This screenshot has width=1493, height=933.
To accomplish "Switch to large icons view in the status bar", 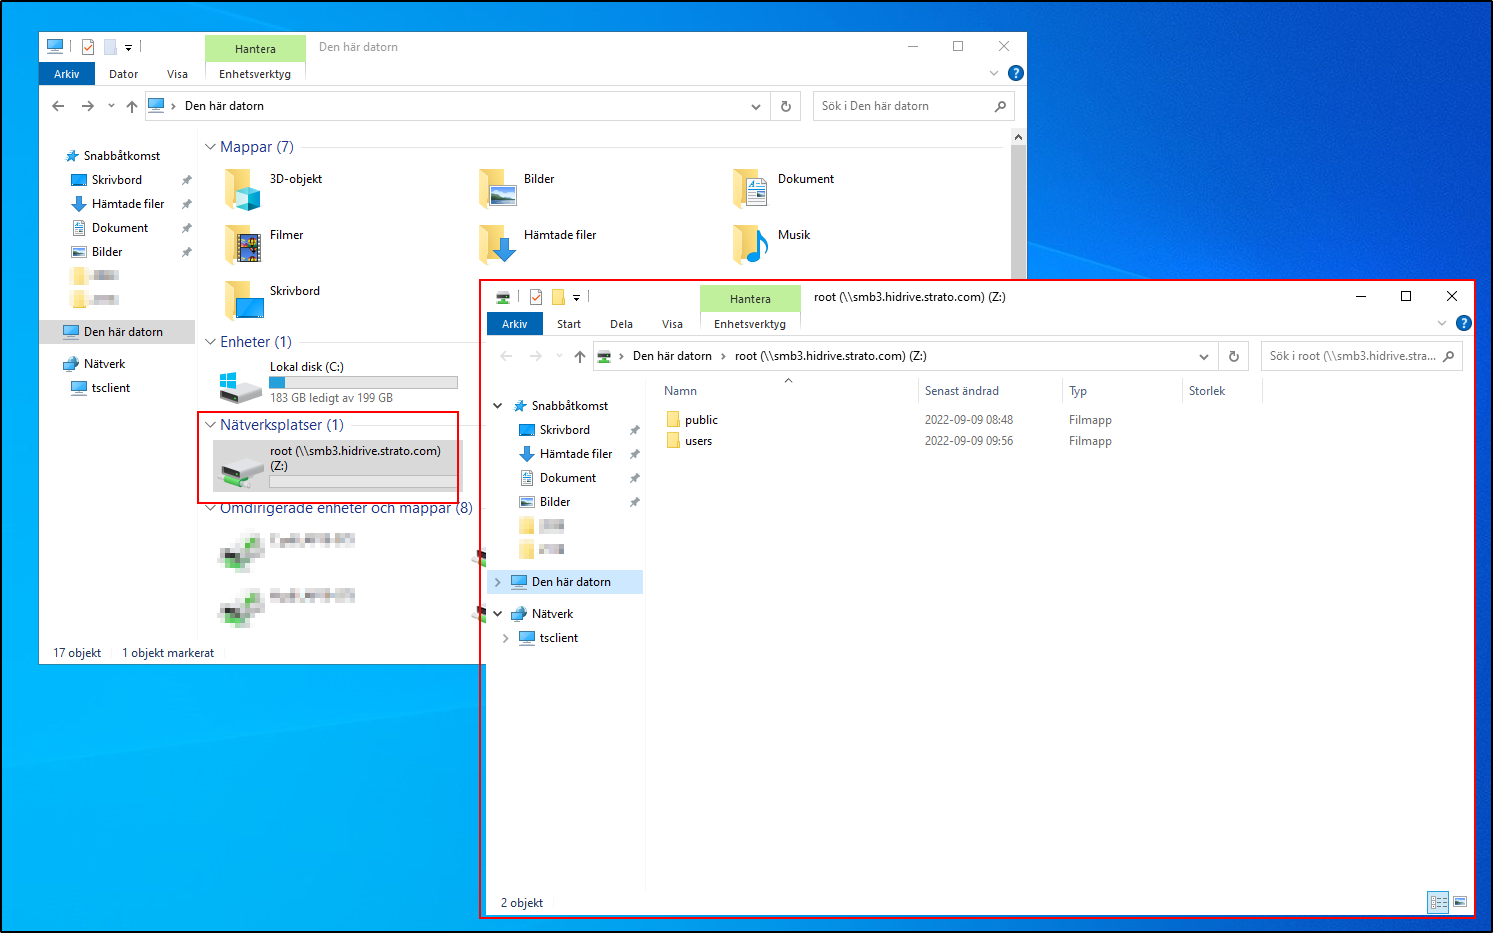I will pyautogui.click(x=1460, y=902).
